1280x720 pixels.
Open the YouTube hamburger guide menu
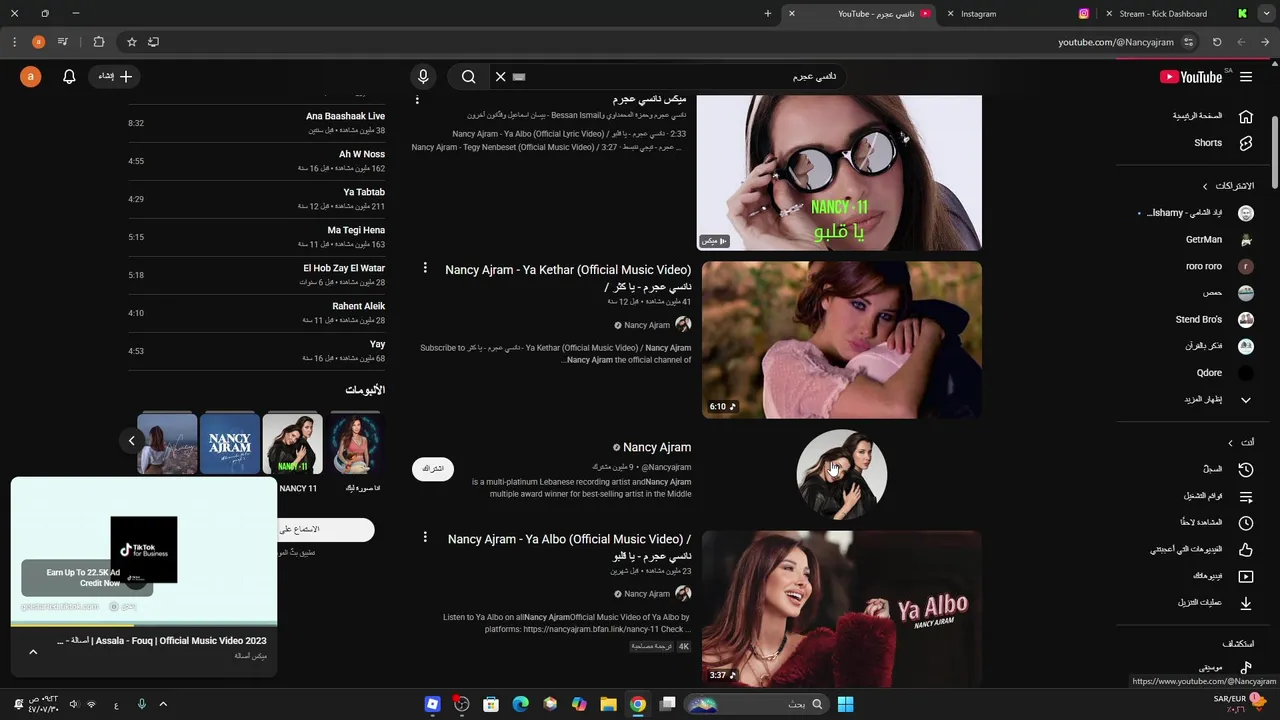[1246, 76]
